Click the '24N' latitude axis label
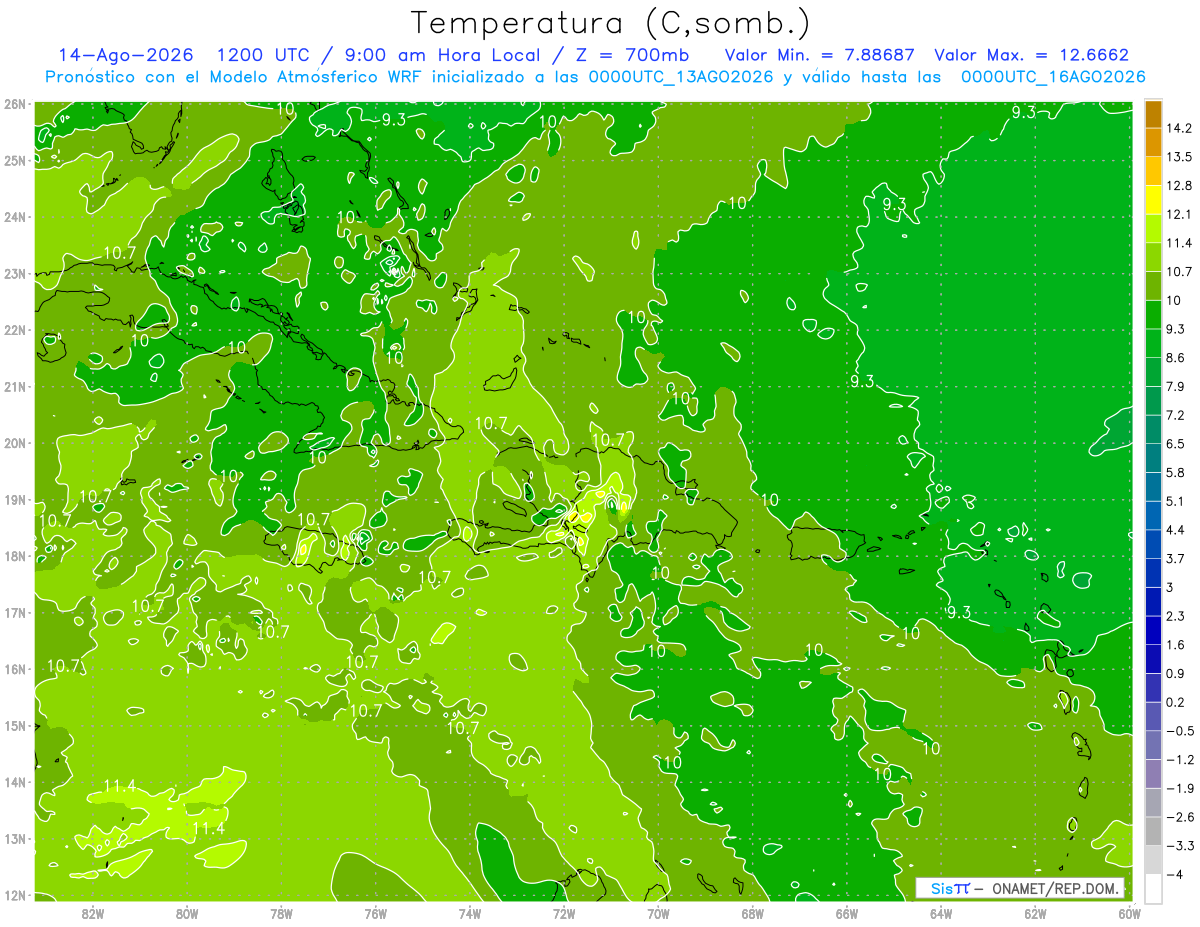 click(x=14, y=217)
